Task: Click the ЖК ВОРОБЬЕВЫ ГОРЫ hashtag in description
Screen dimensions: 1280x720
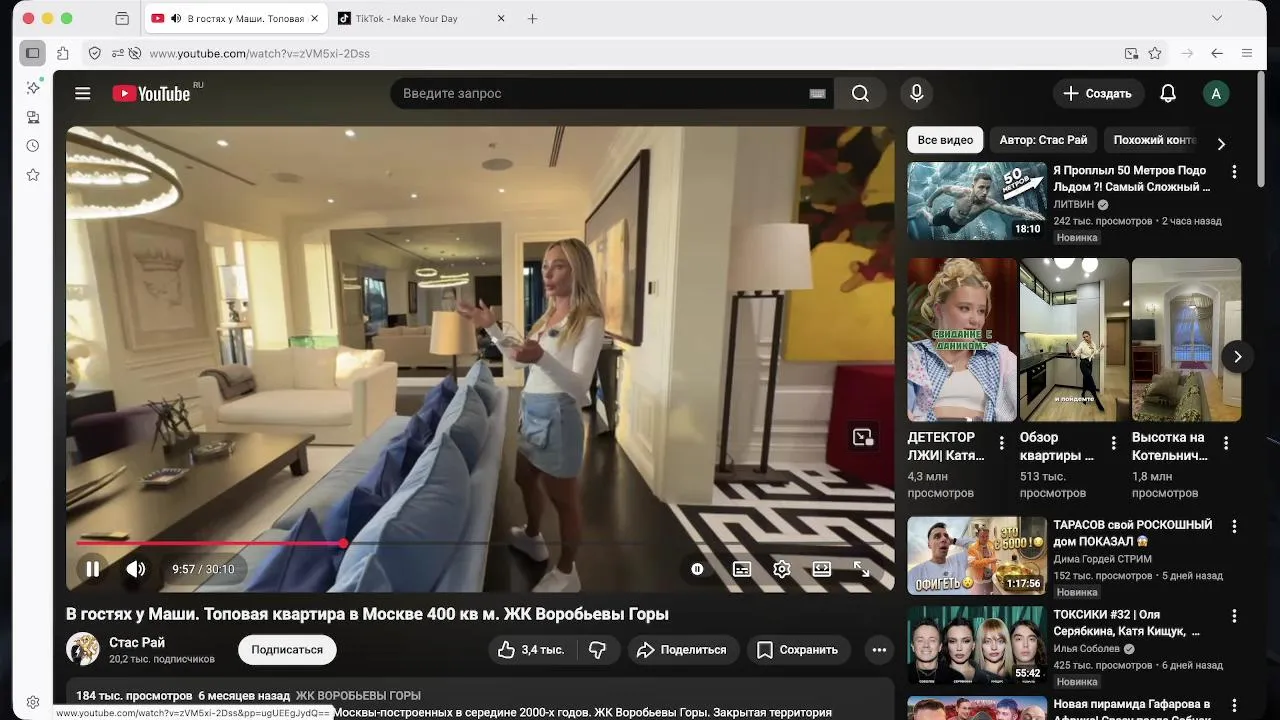Action: pyautogui.click(x=358, y=696)
